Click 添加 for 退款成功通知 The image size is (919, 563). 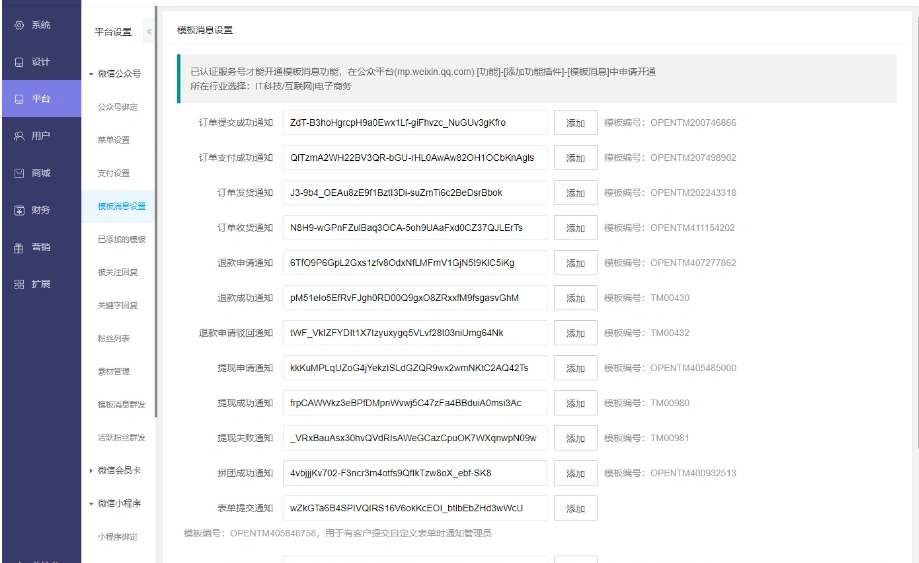[576, 298]
